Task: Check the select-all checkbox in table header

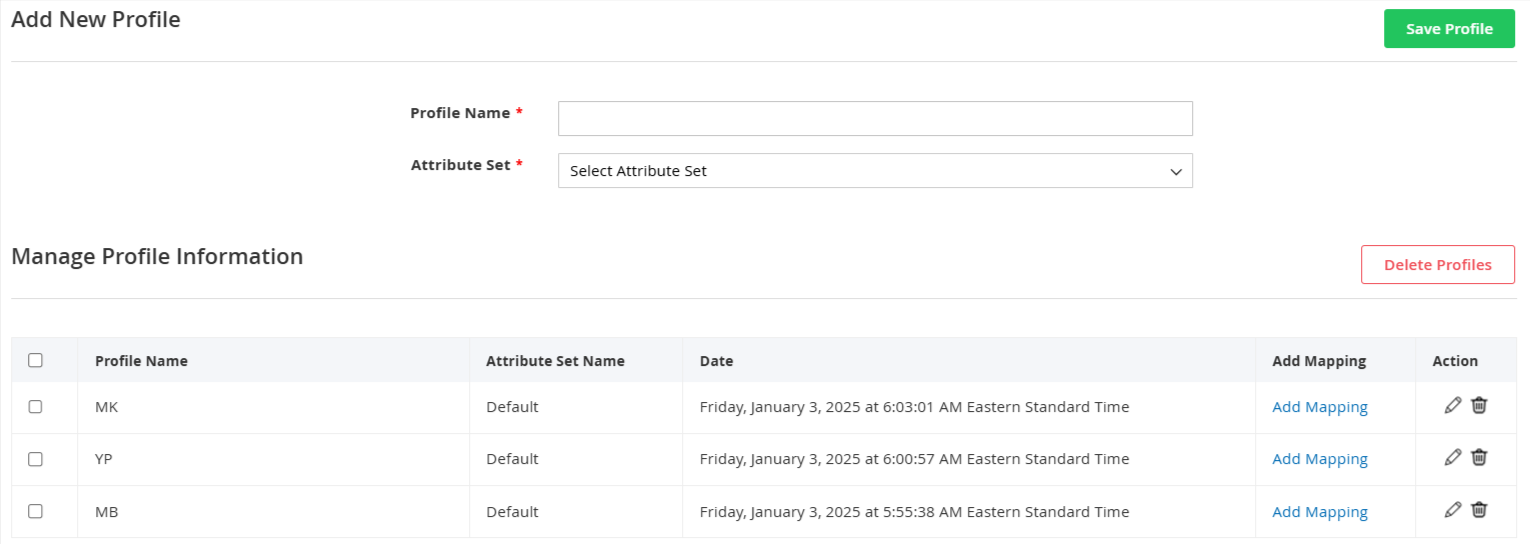Action: 36,360
